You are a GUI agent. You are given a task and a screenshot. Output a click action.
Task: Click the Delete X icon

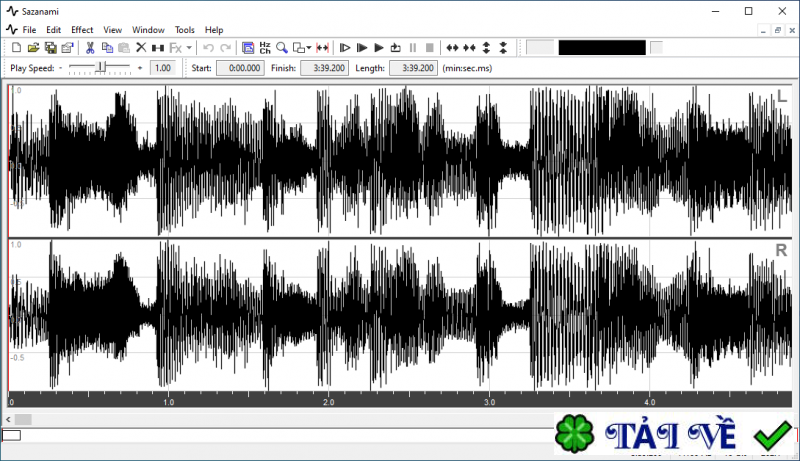click(x=141, y=47)
